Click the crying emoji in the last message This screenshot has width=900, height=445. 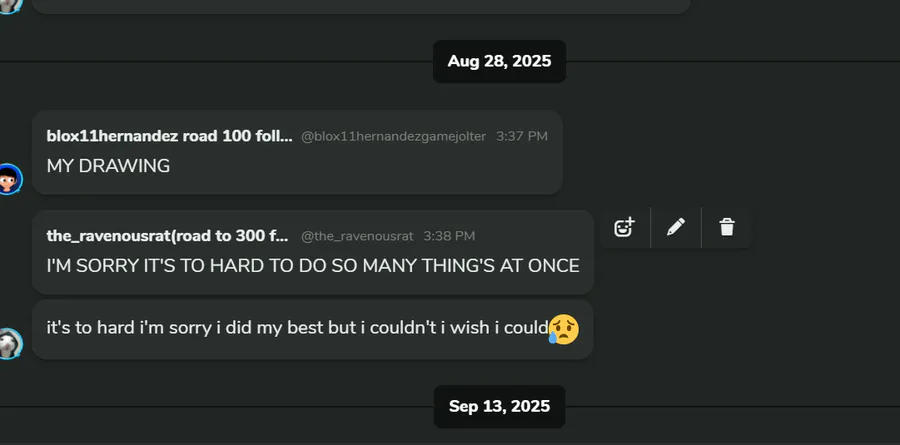[x=564, y=329]
